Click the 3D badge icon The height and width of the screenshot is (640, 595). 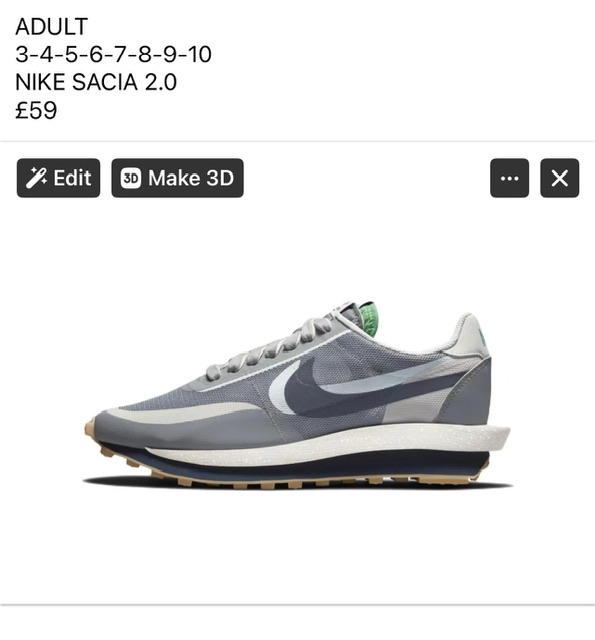click(x=131, y=178)
